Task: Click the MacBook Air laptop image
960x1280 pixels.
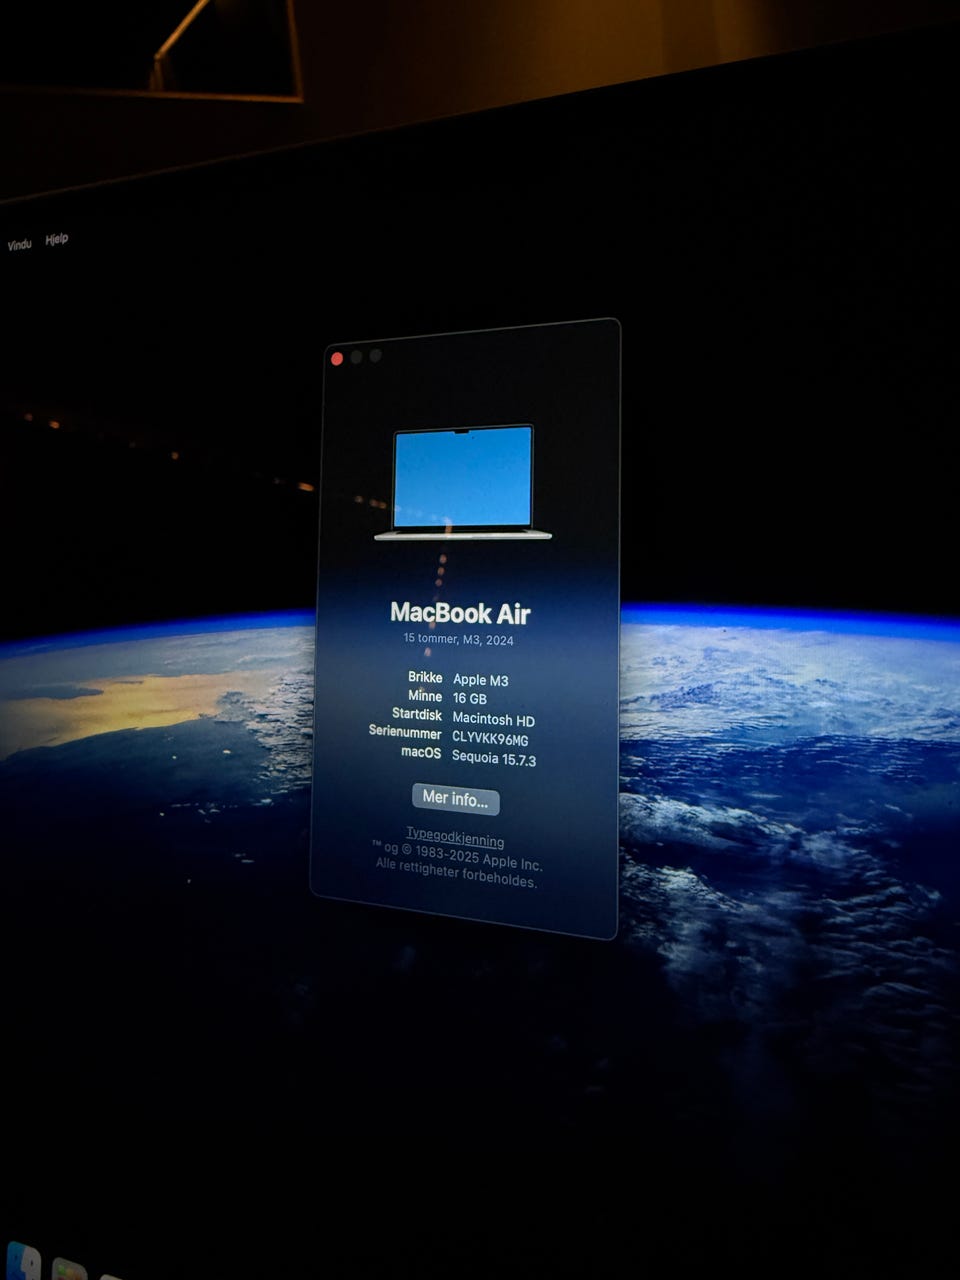Action: [463, 483]
